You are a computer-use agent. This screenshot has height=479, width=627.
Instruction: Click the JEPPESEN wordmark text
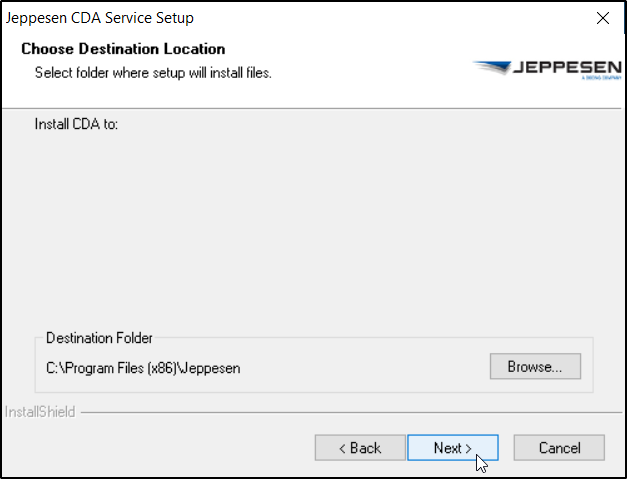pyautogui.click(x=559, y=68)
